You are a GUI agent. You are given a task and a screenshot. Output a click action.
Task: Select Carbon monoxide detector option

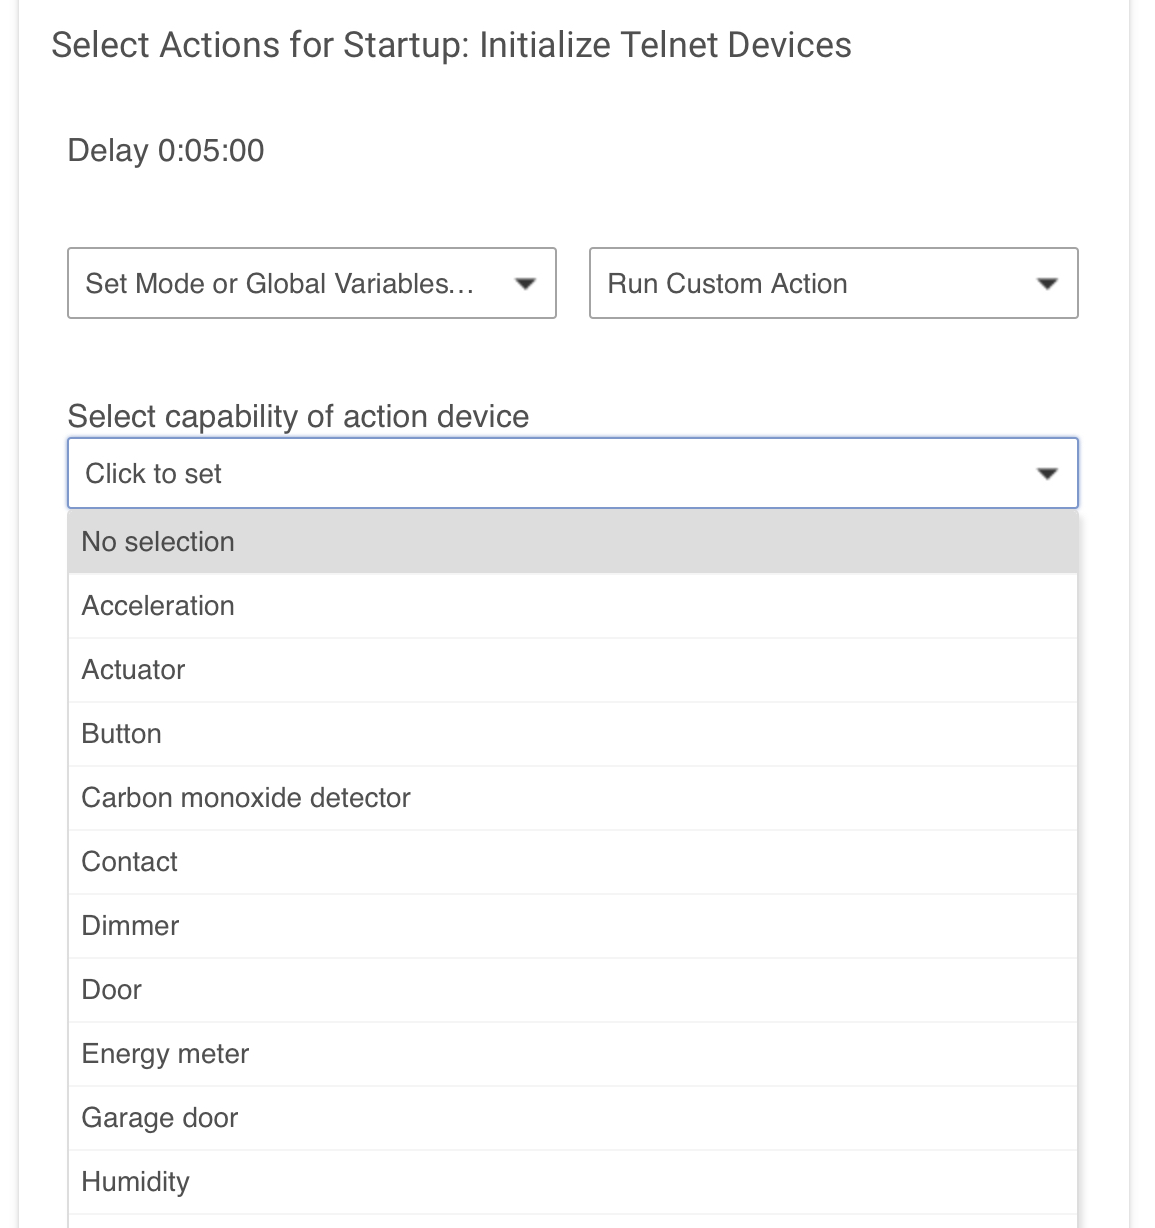click(573, 798)
